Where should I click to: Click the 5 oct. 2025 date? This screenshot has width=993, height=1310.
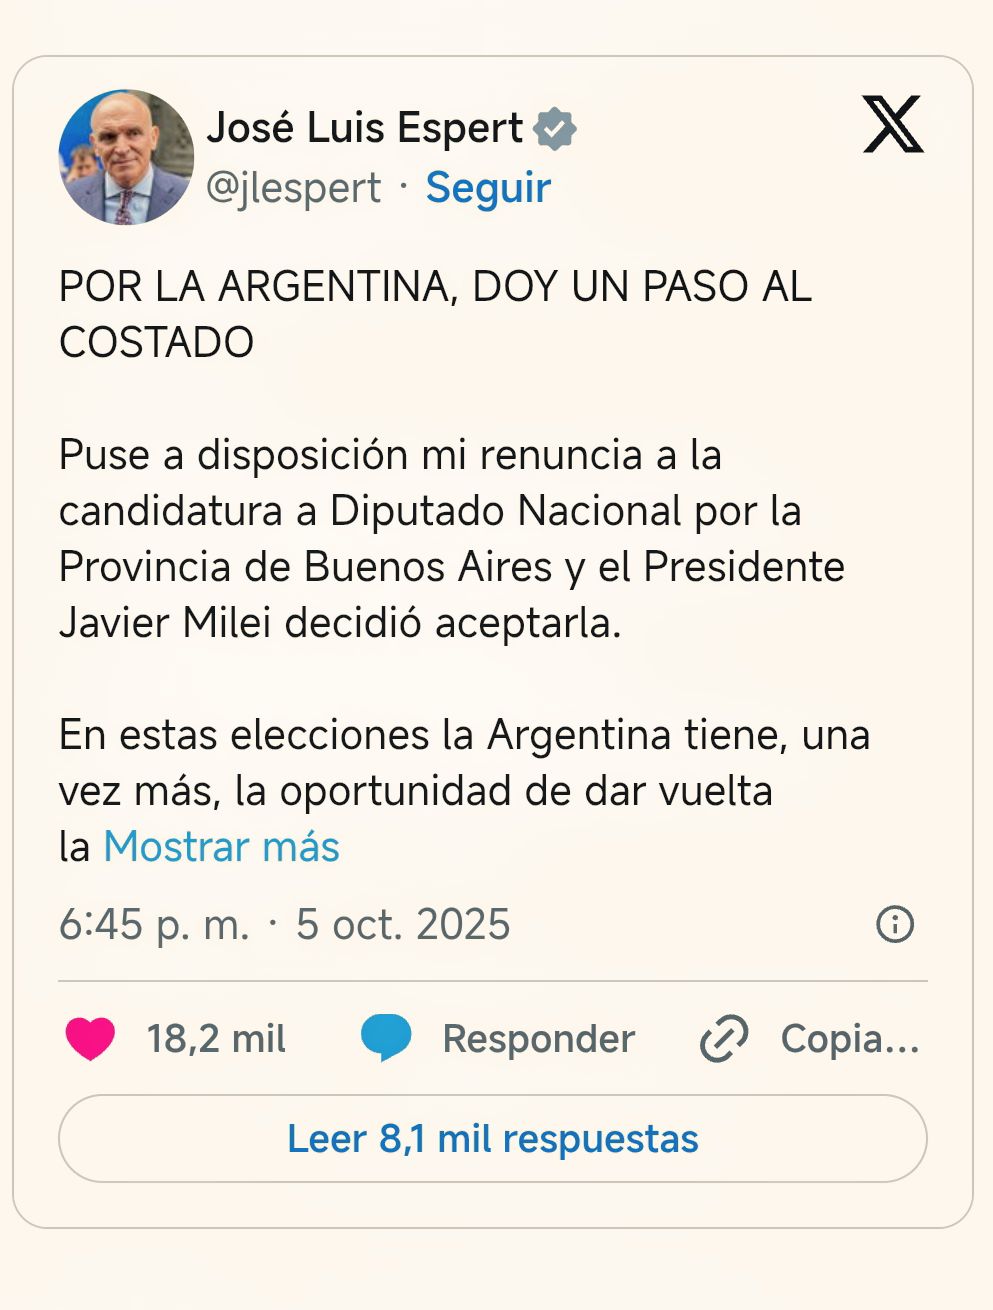[403, 924]
